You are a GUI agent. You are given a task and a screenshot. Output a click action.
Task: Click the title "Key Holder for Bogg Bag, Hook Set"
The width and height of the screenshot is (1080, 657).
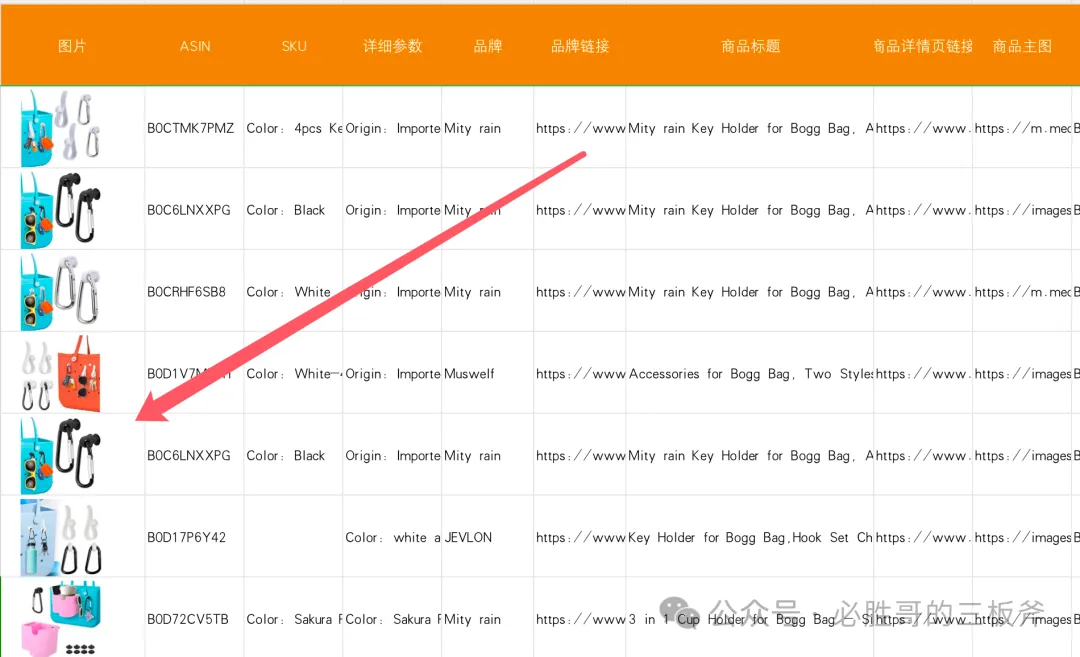751,537
